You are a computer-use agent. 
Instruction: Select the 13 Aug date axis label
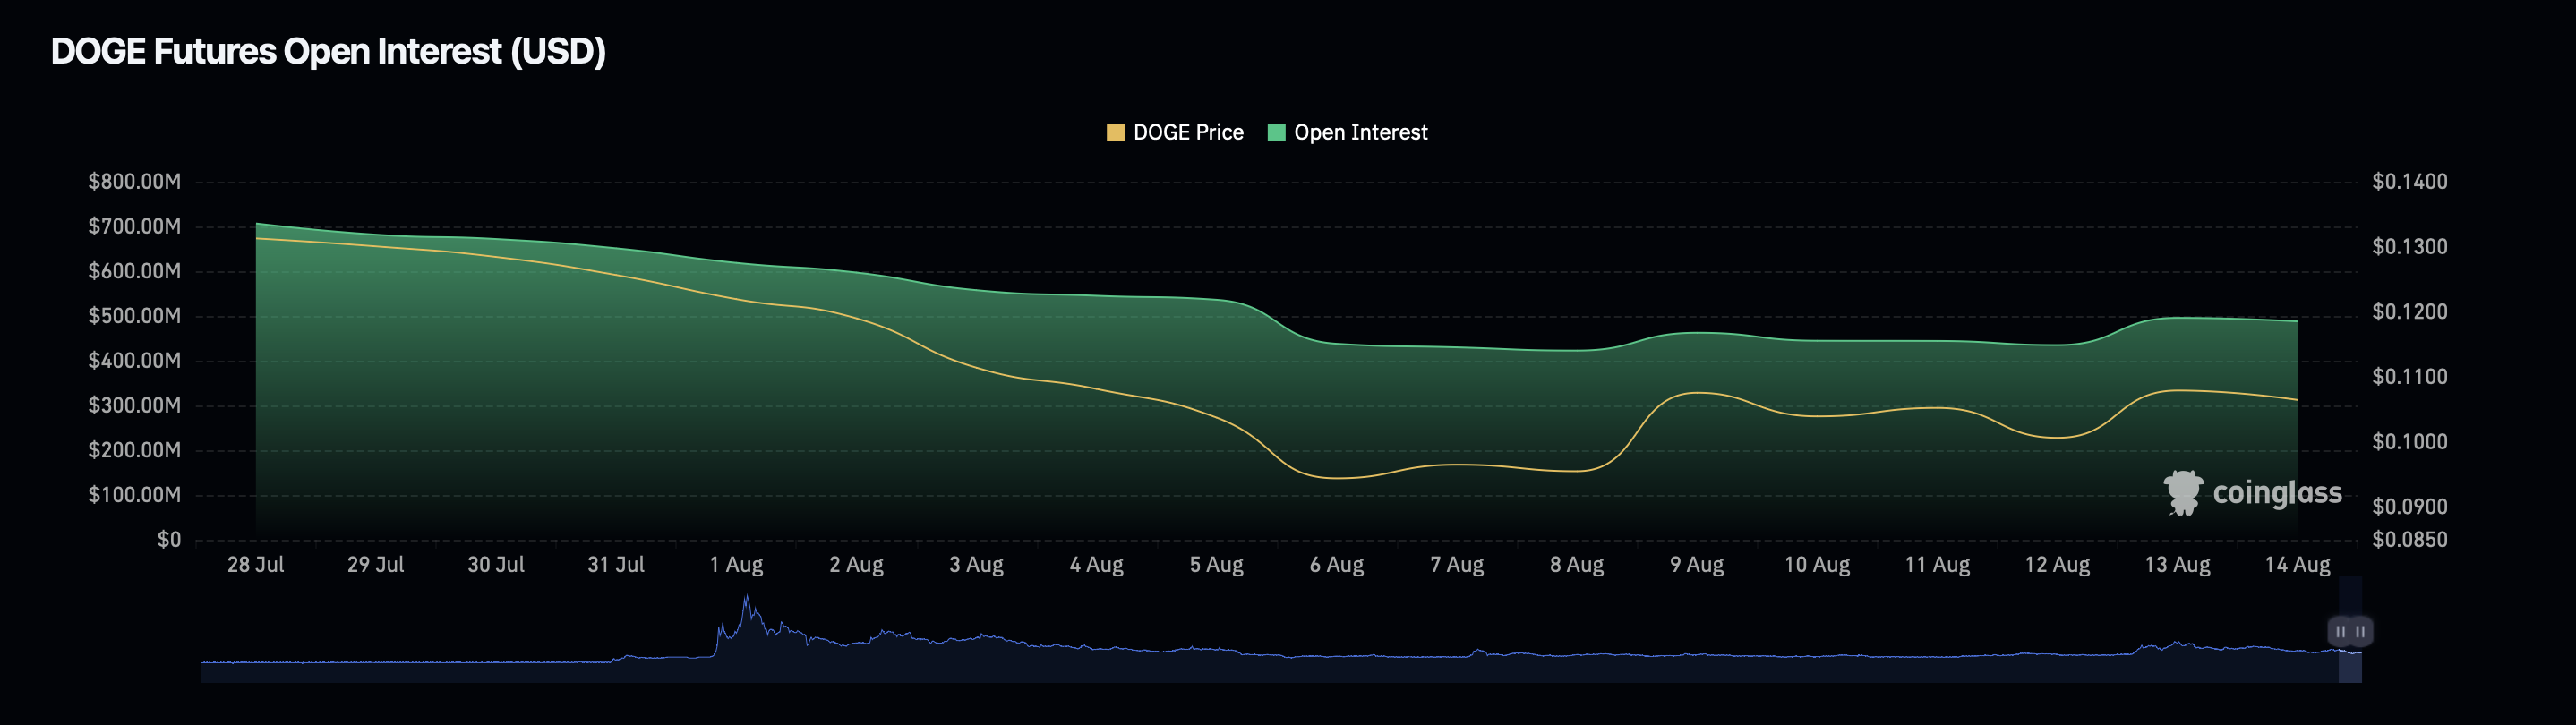(x=2177, y=564)
